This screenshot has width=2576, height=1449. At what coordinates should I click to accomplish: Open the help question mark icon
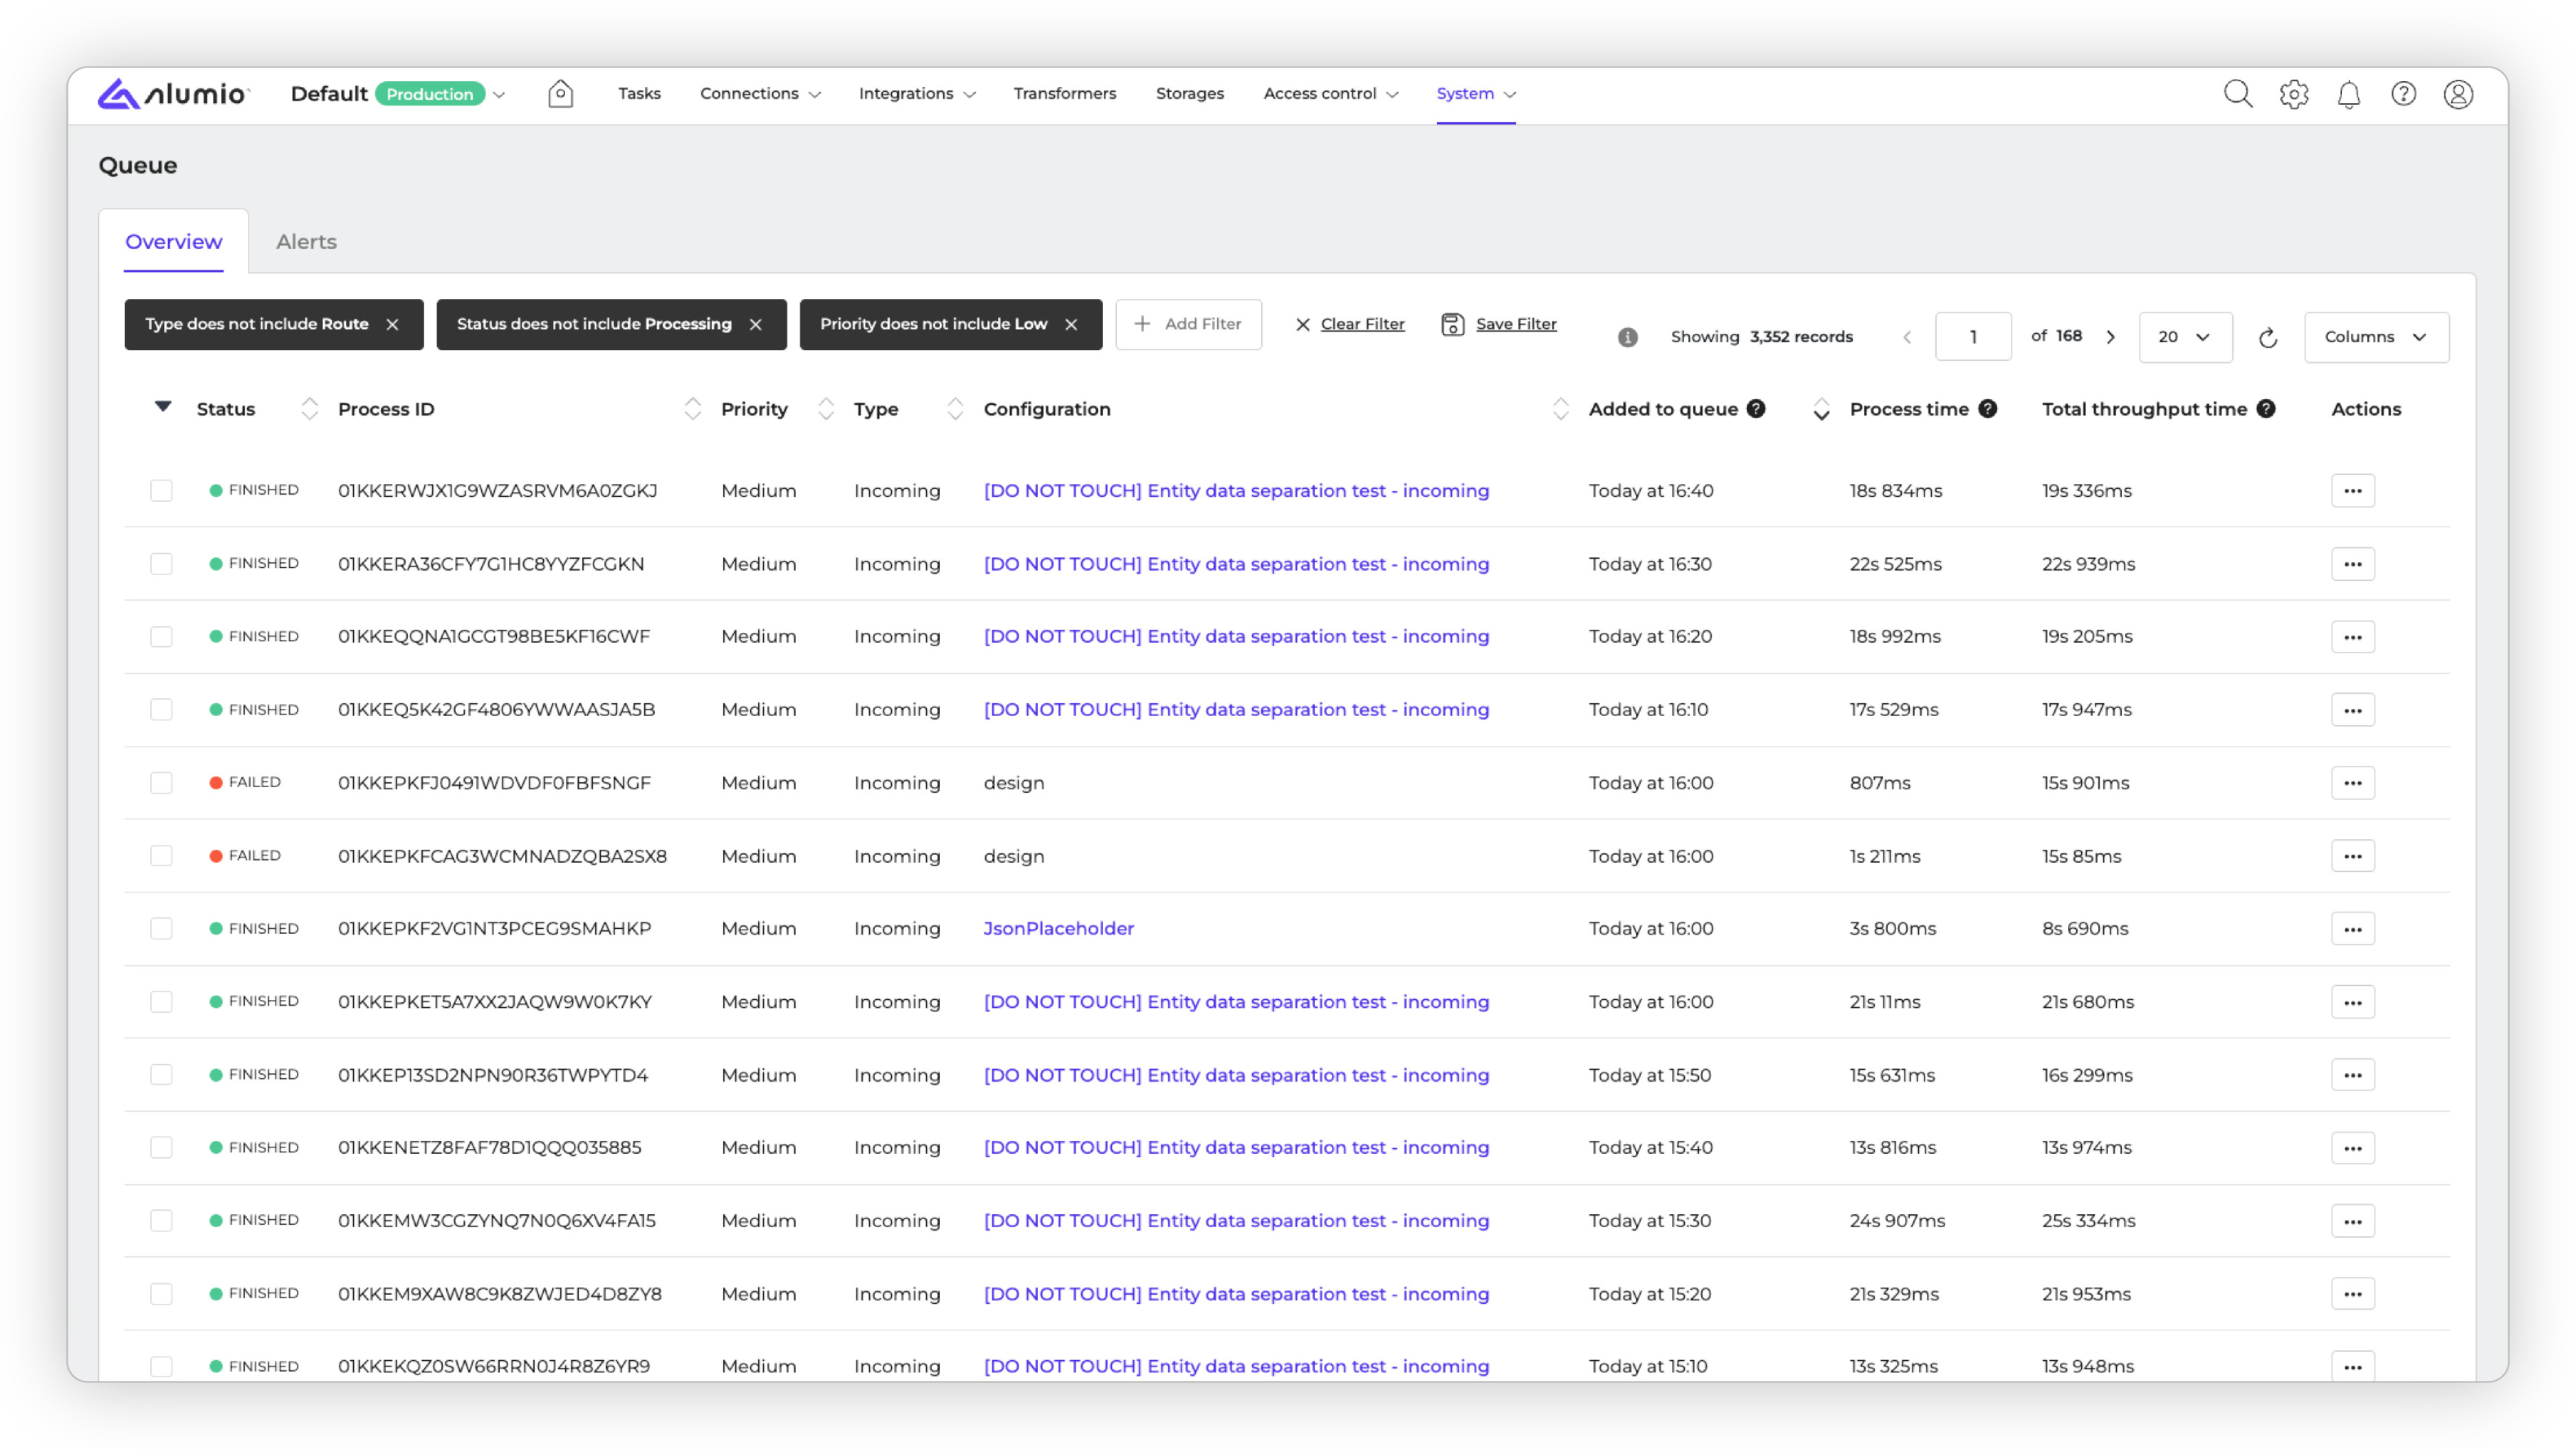click(x=2403, y=94)
